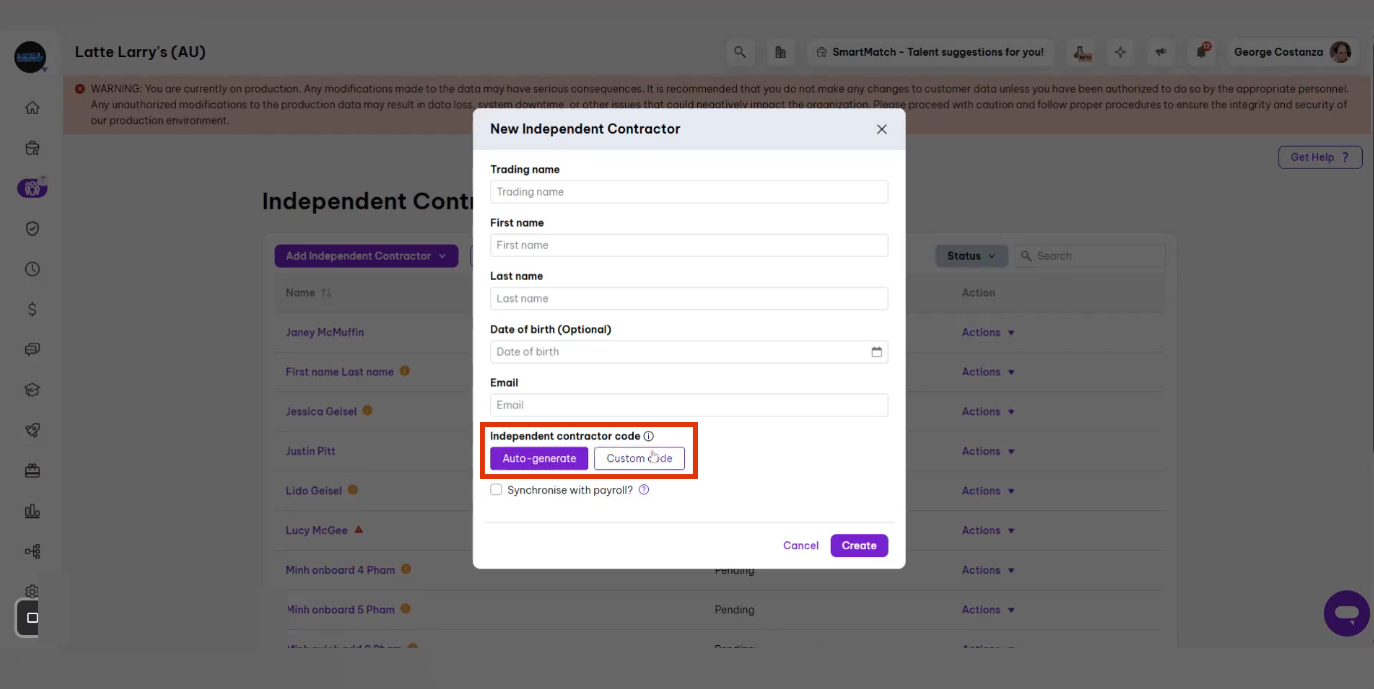Open the chat support bubble widget
Screen dimensions: 1374x689
[1346, 613]
